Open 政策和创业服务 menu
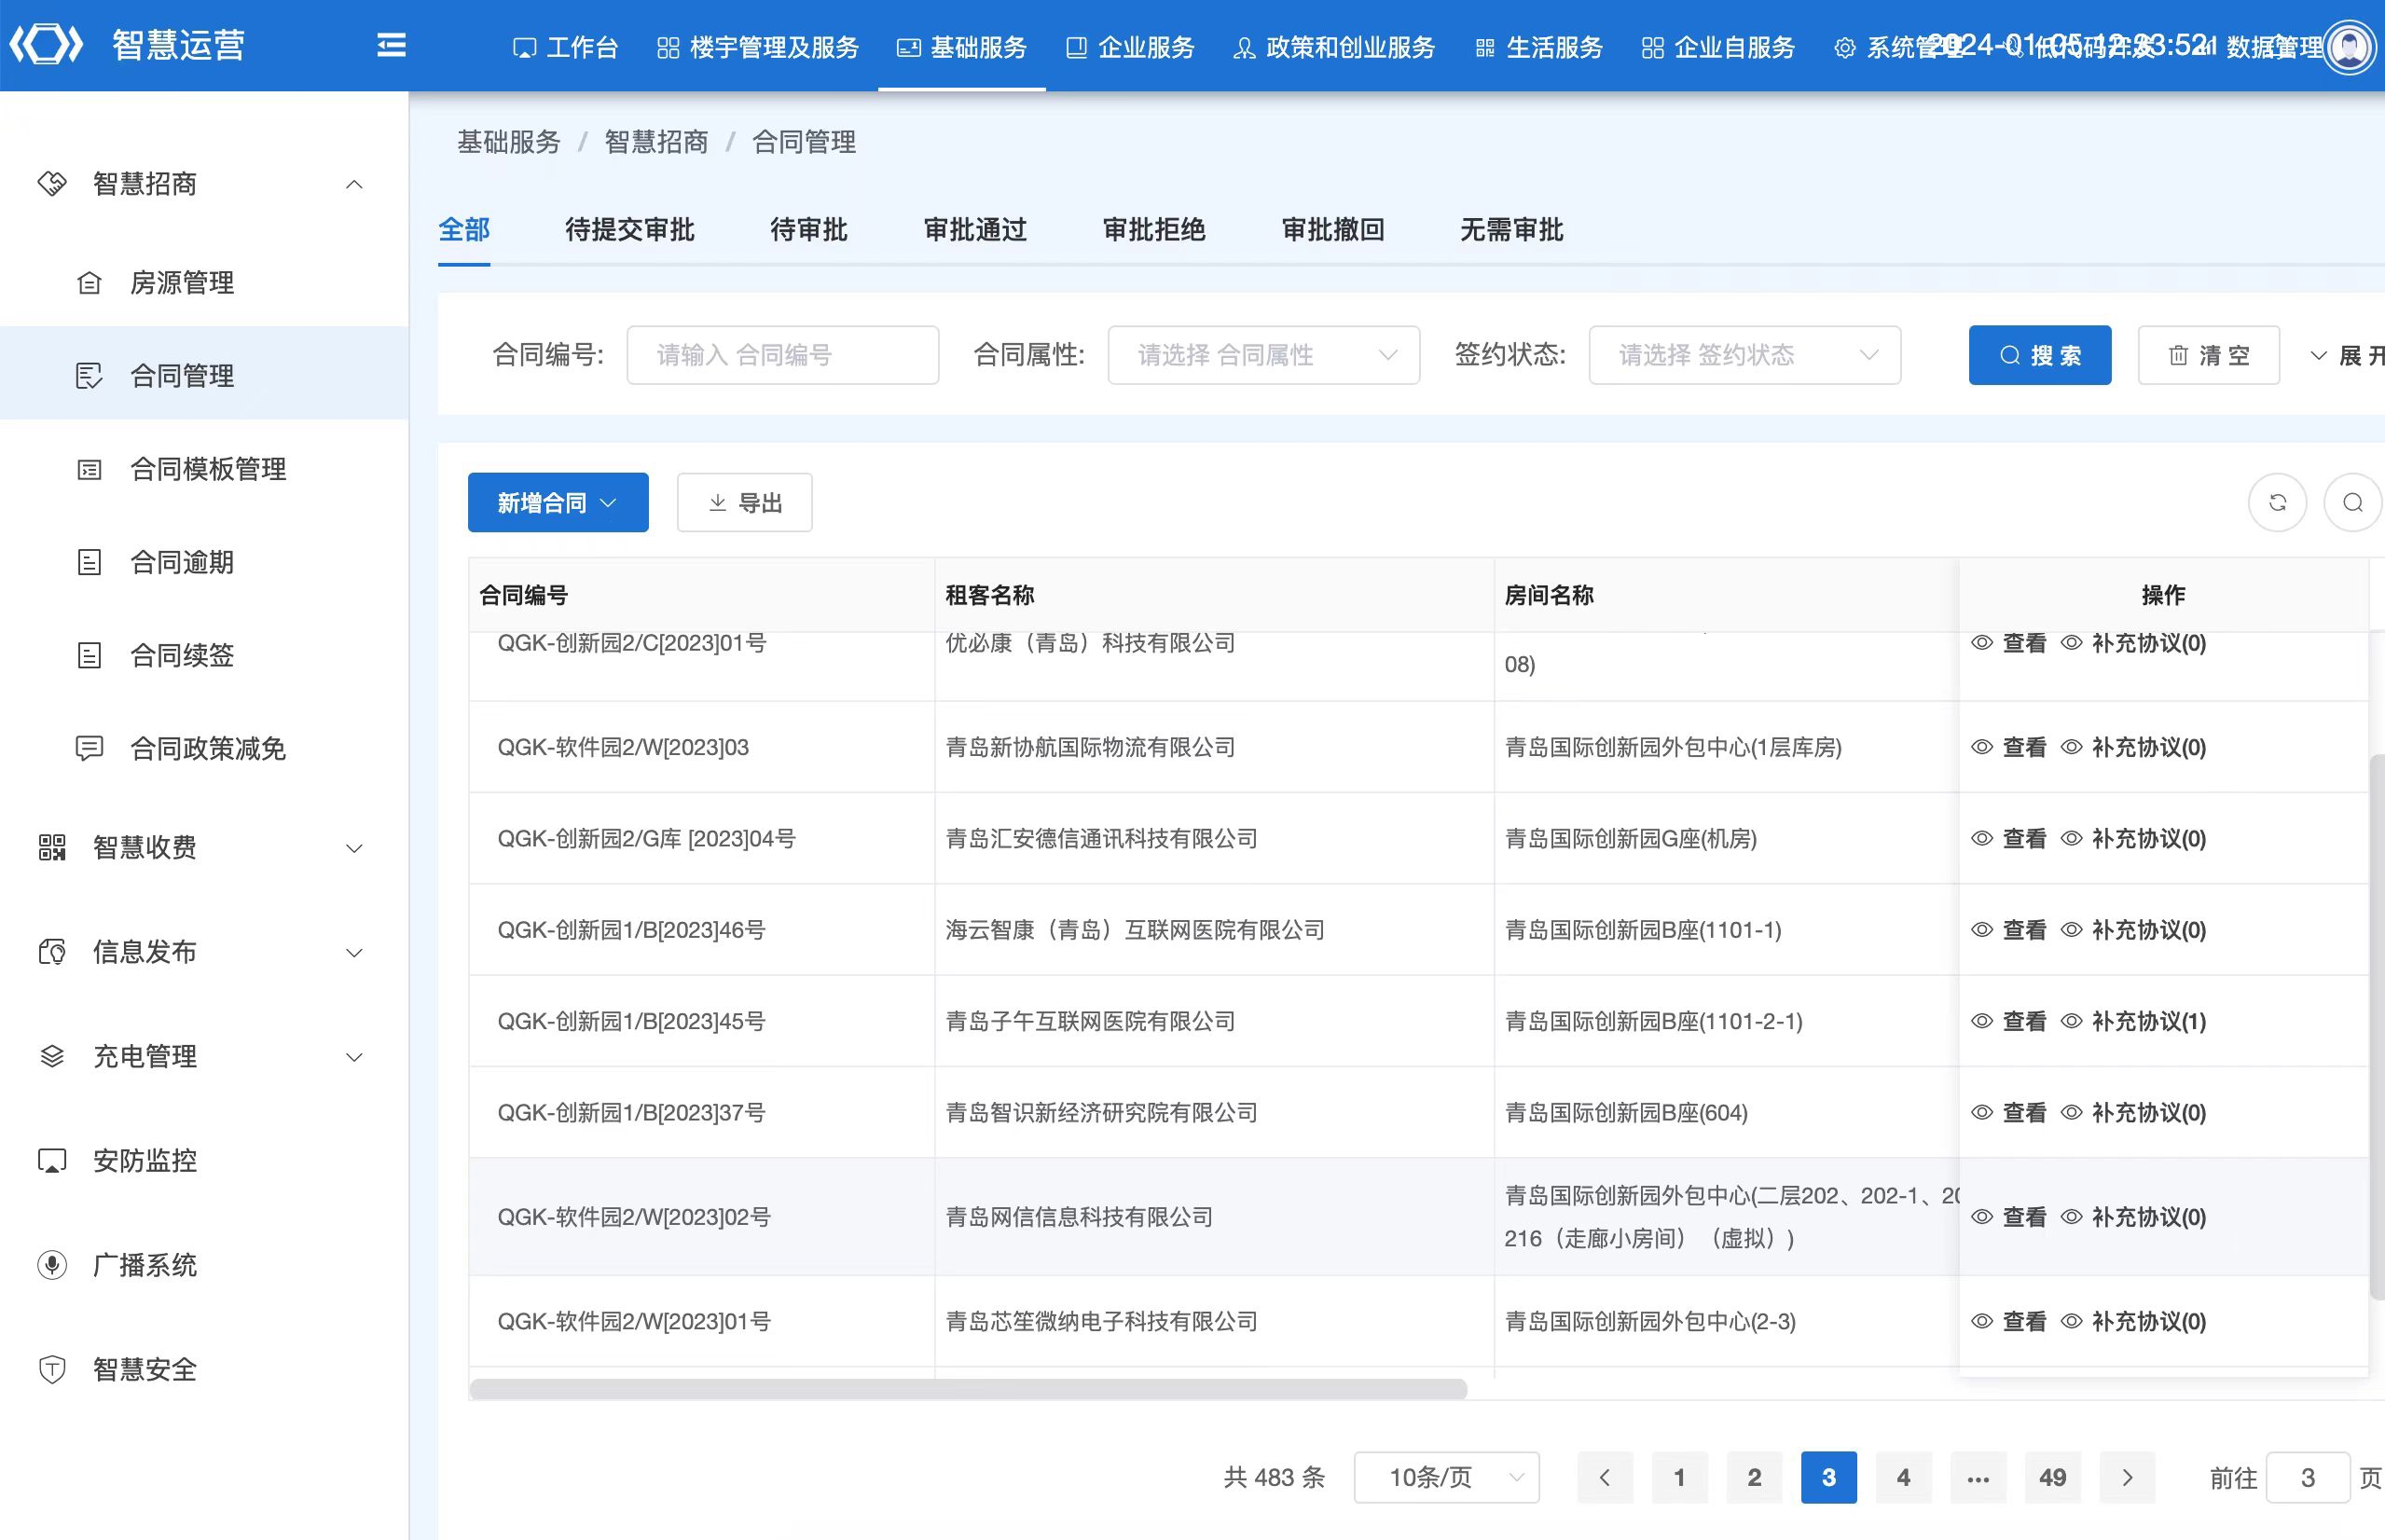This screenshot has width=2385, height=1540. point(1334,47)
